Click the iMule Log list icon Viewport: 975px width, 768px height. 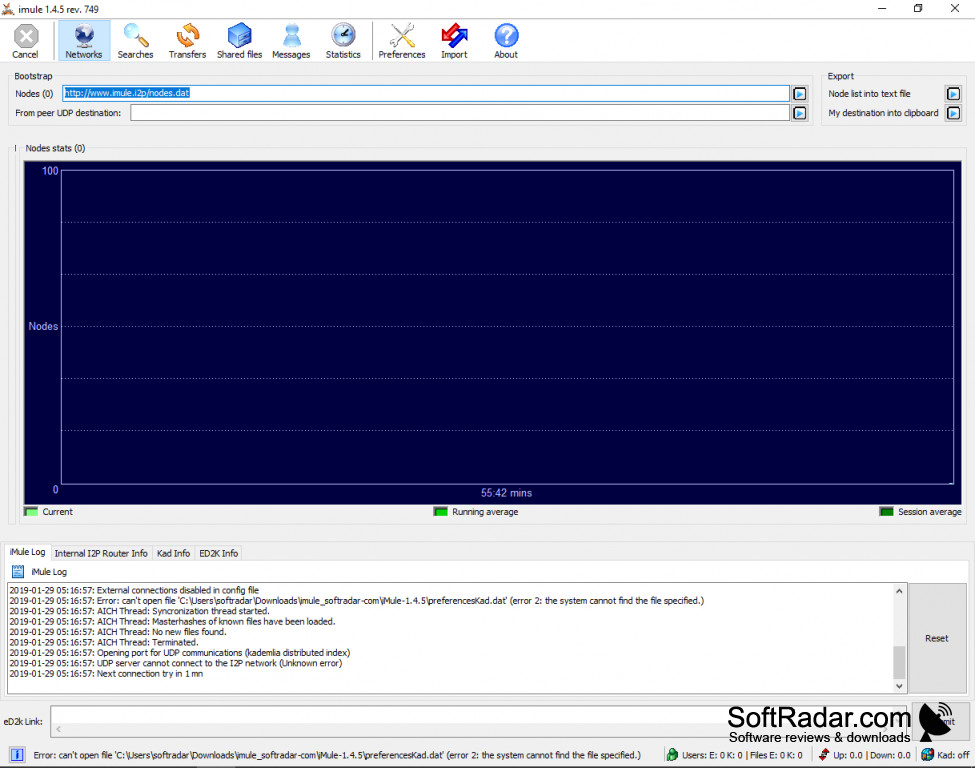(x=18, y=571)
